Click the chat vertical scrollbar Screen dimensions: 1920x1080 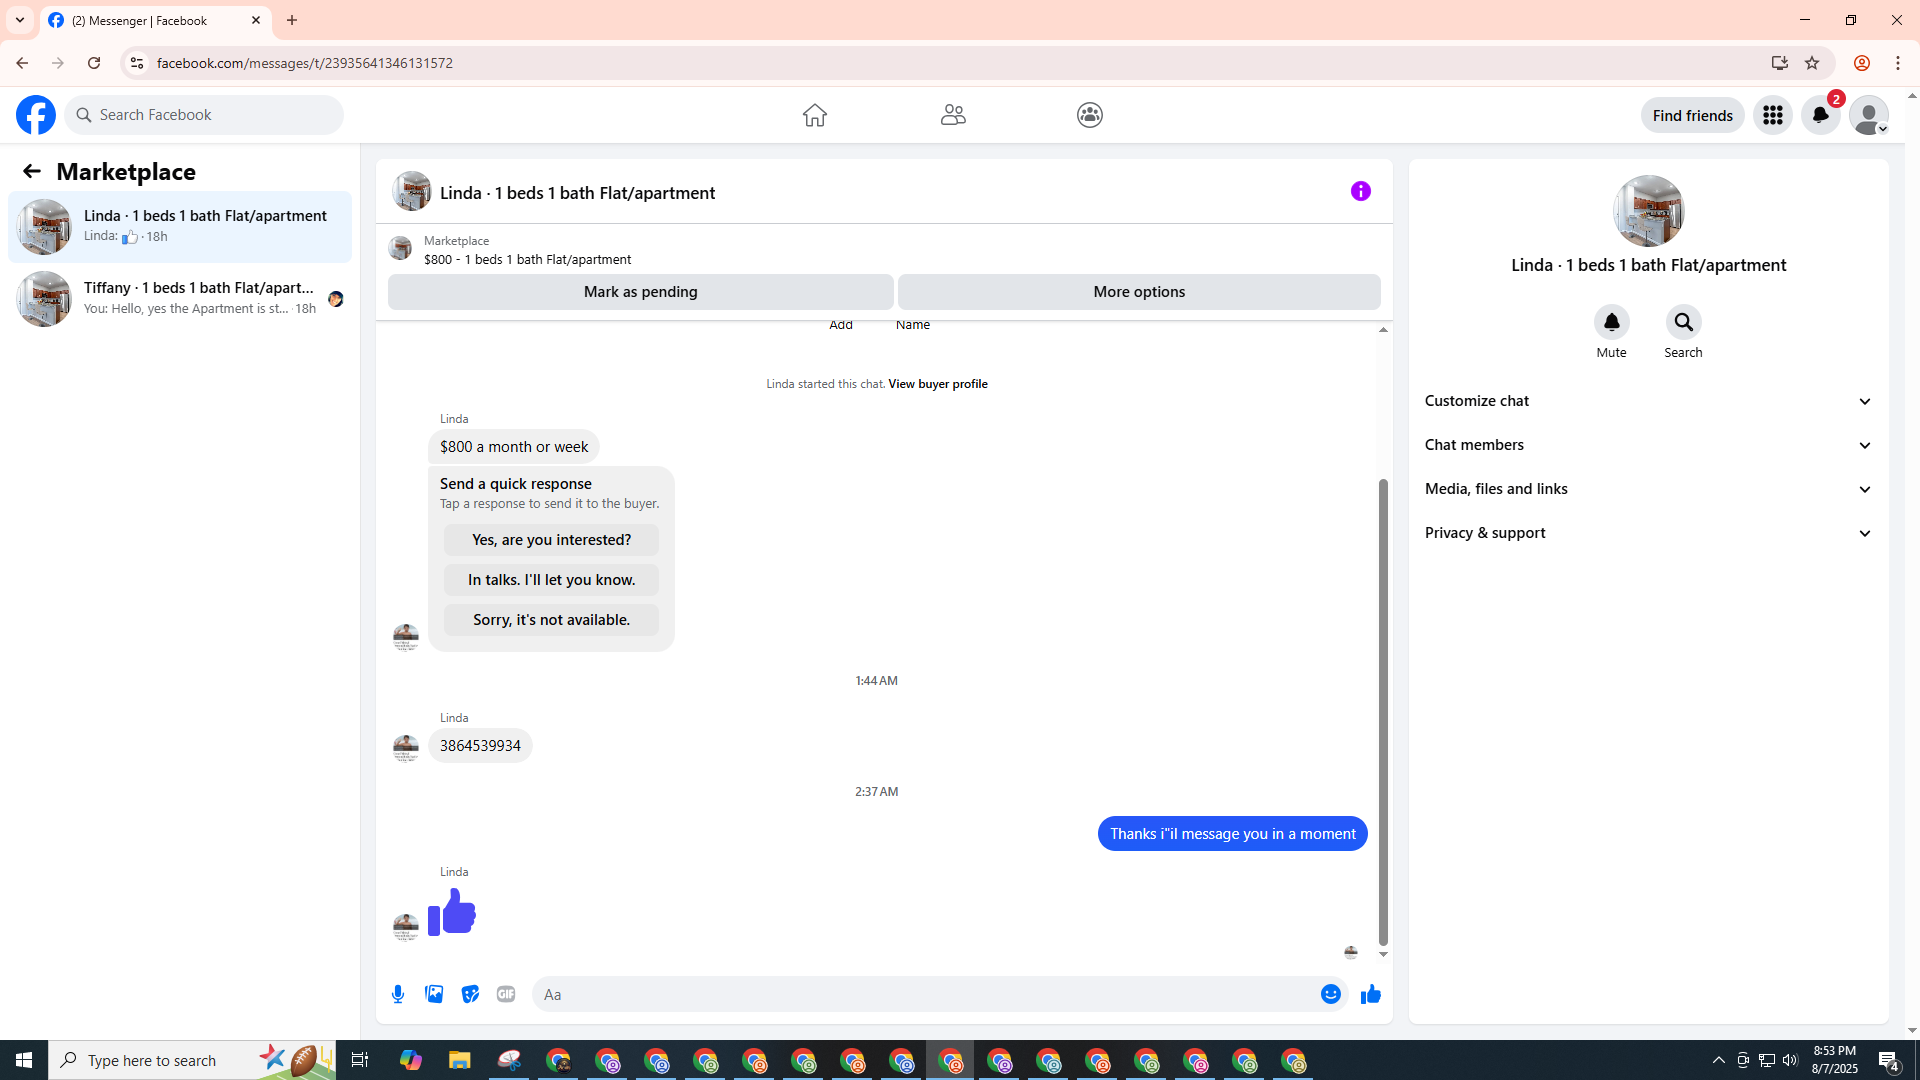1383,711
